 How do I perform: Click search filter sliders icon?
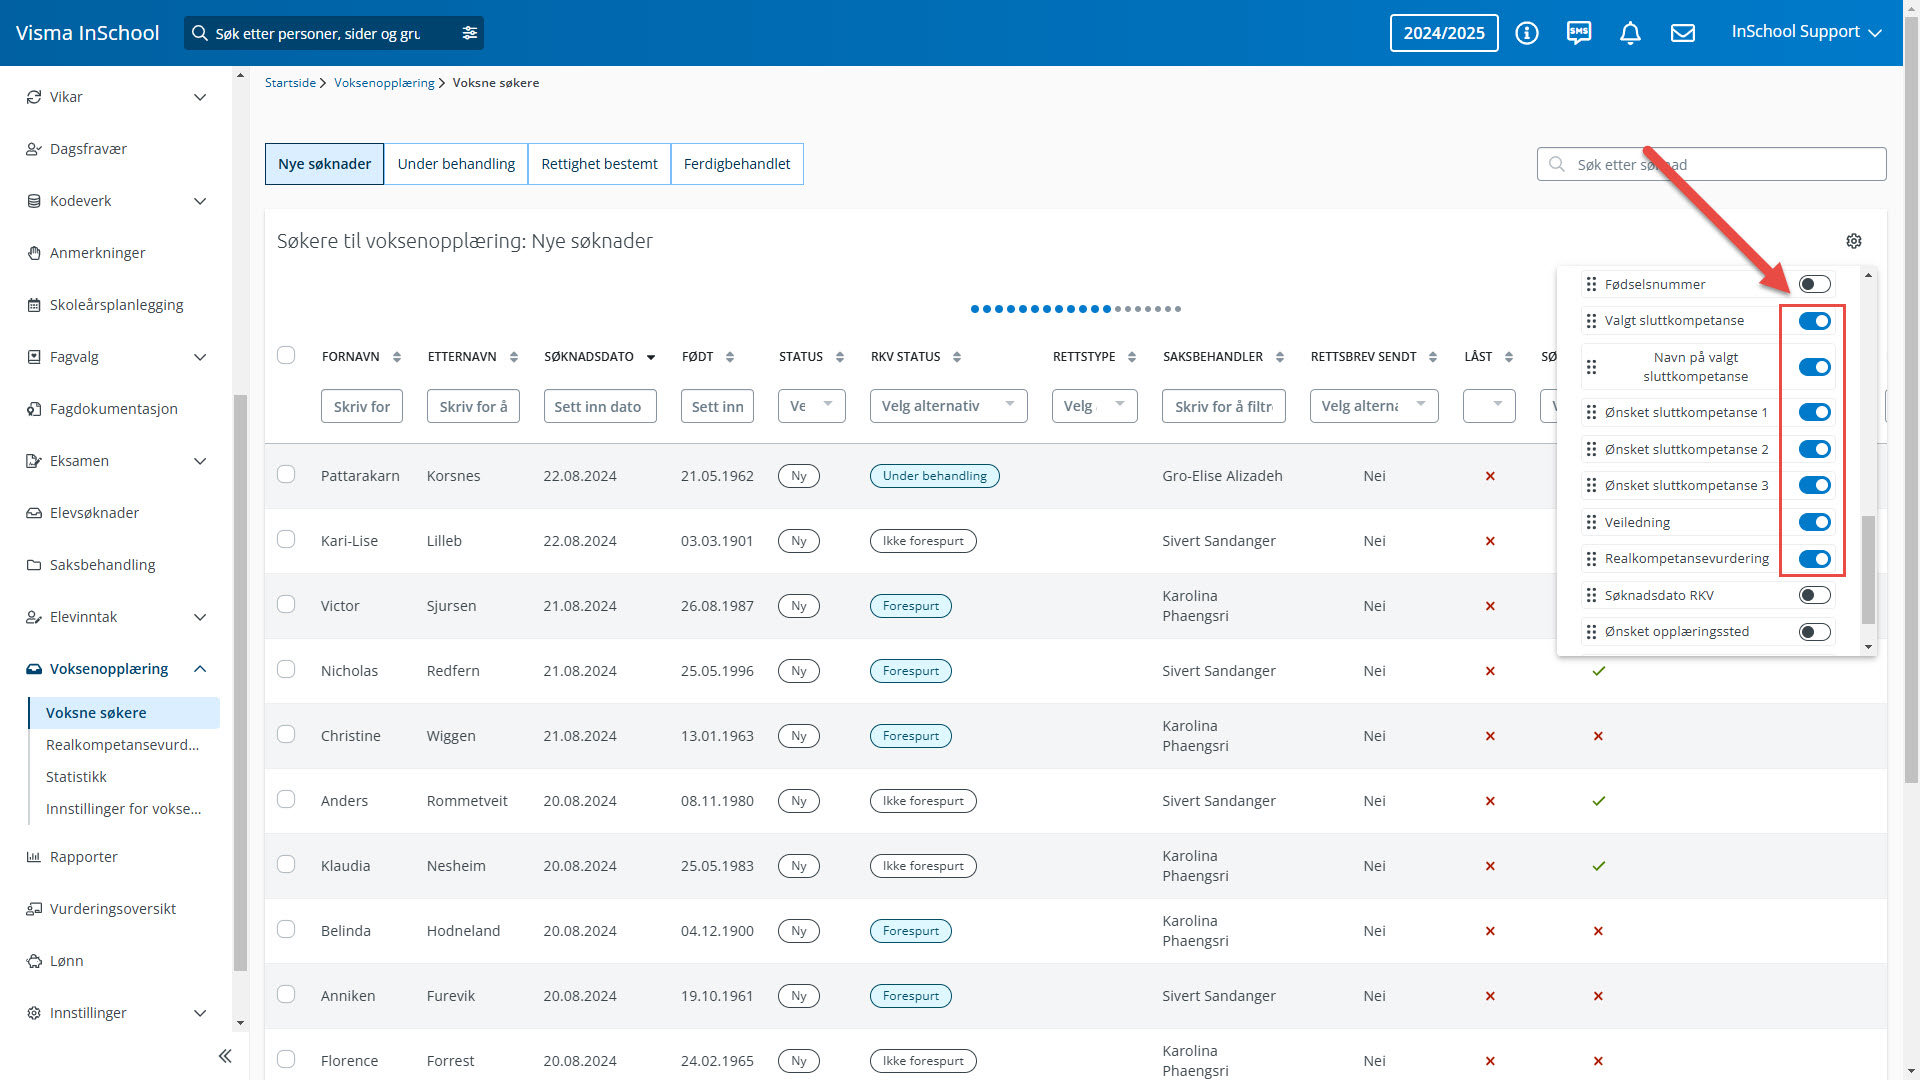[469, 33]
